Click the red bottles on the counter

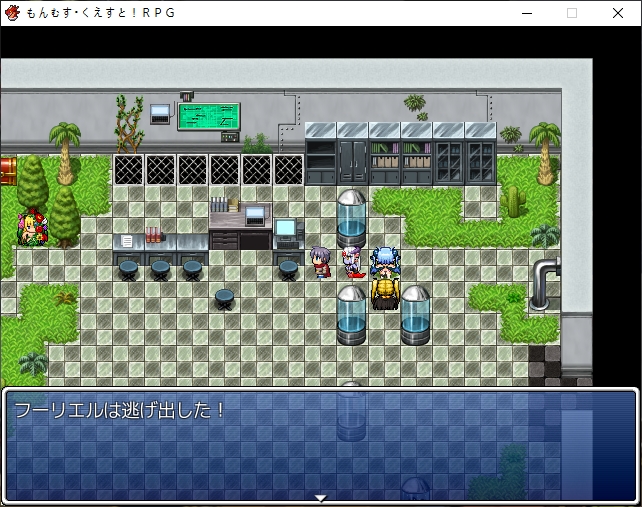point(153,235)
